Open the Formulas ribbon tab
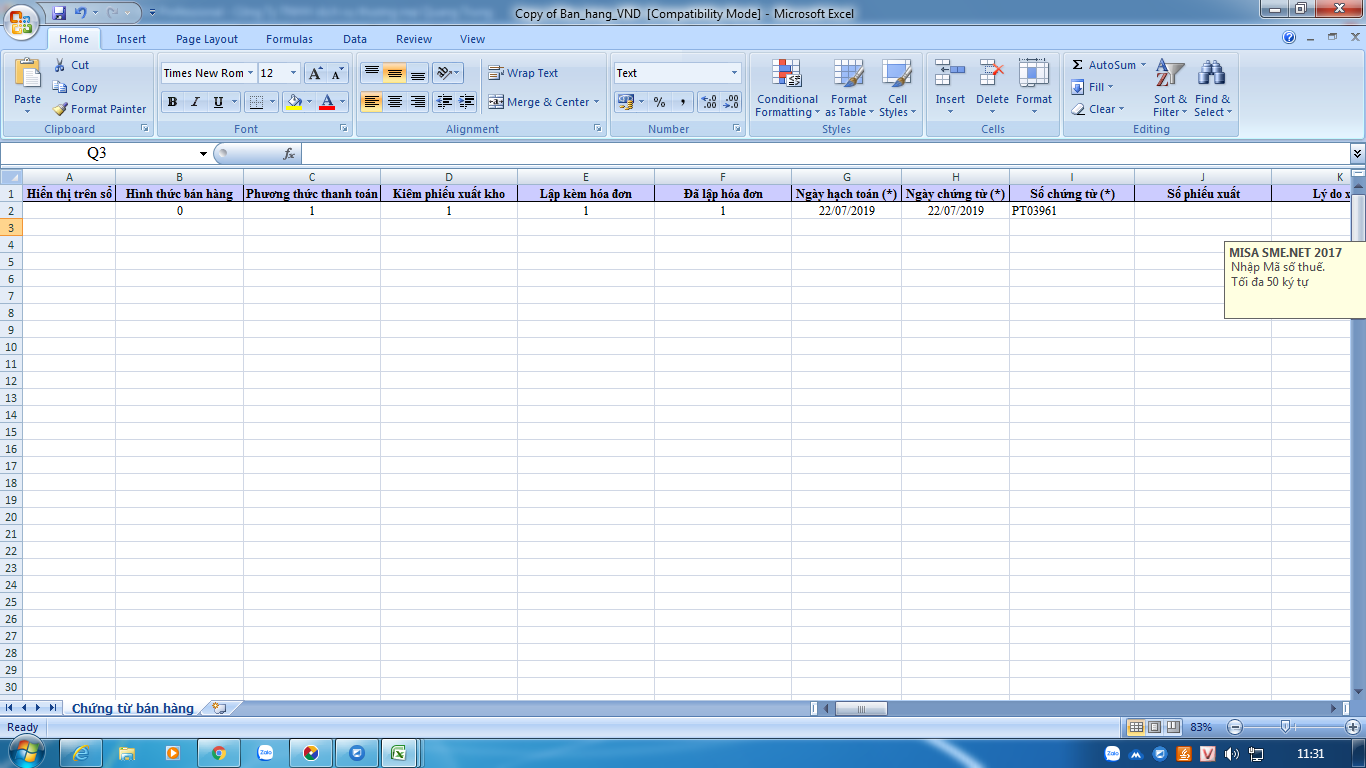This screenshot has width=1366, height=768. pyautogui.click(x=289, y=39)
